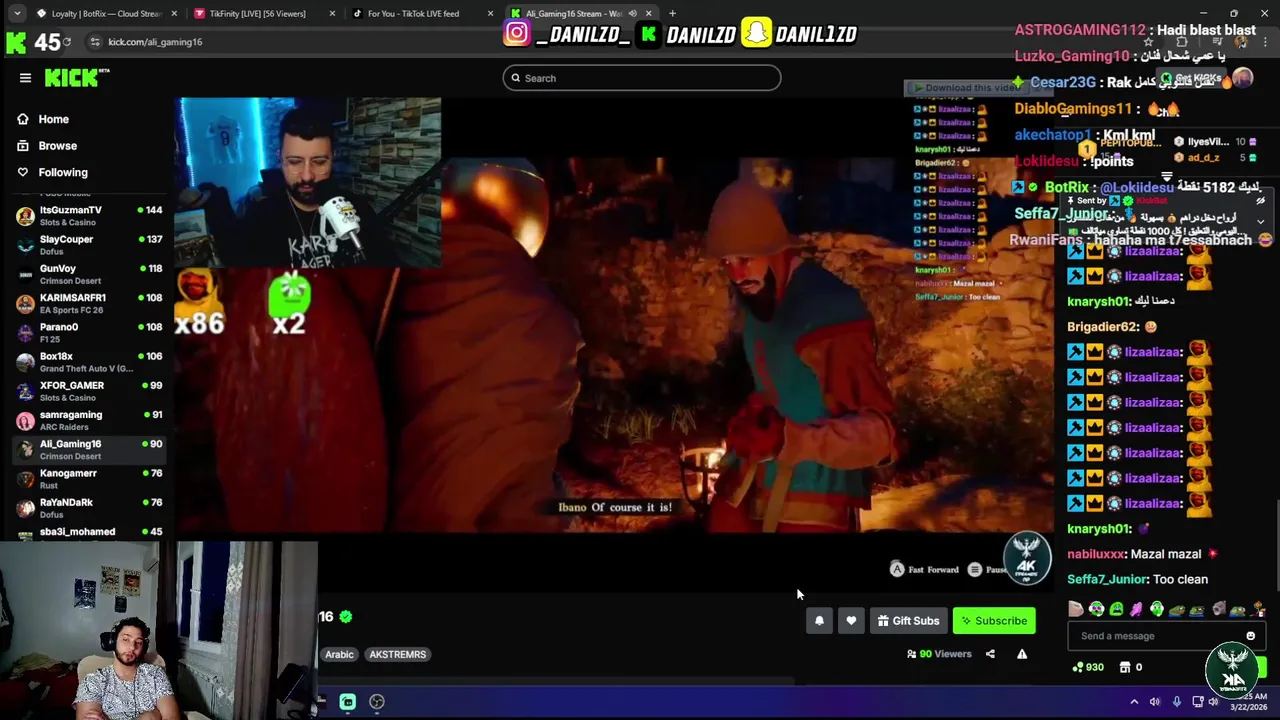This screenshot has height=720, width=1280.
Task: Select the purple emote in quick emotes
Action: coord(1137,609)
